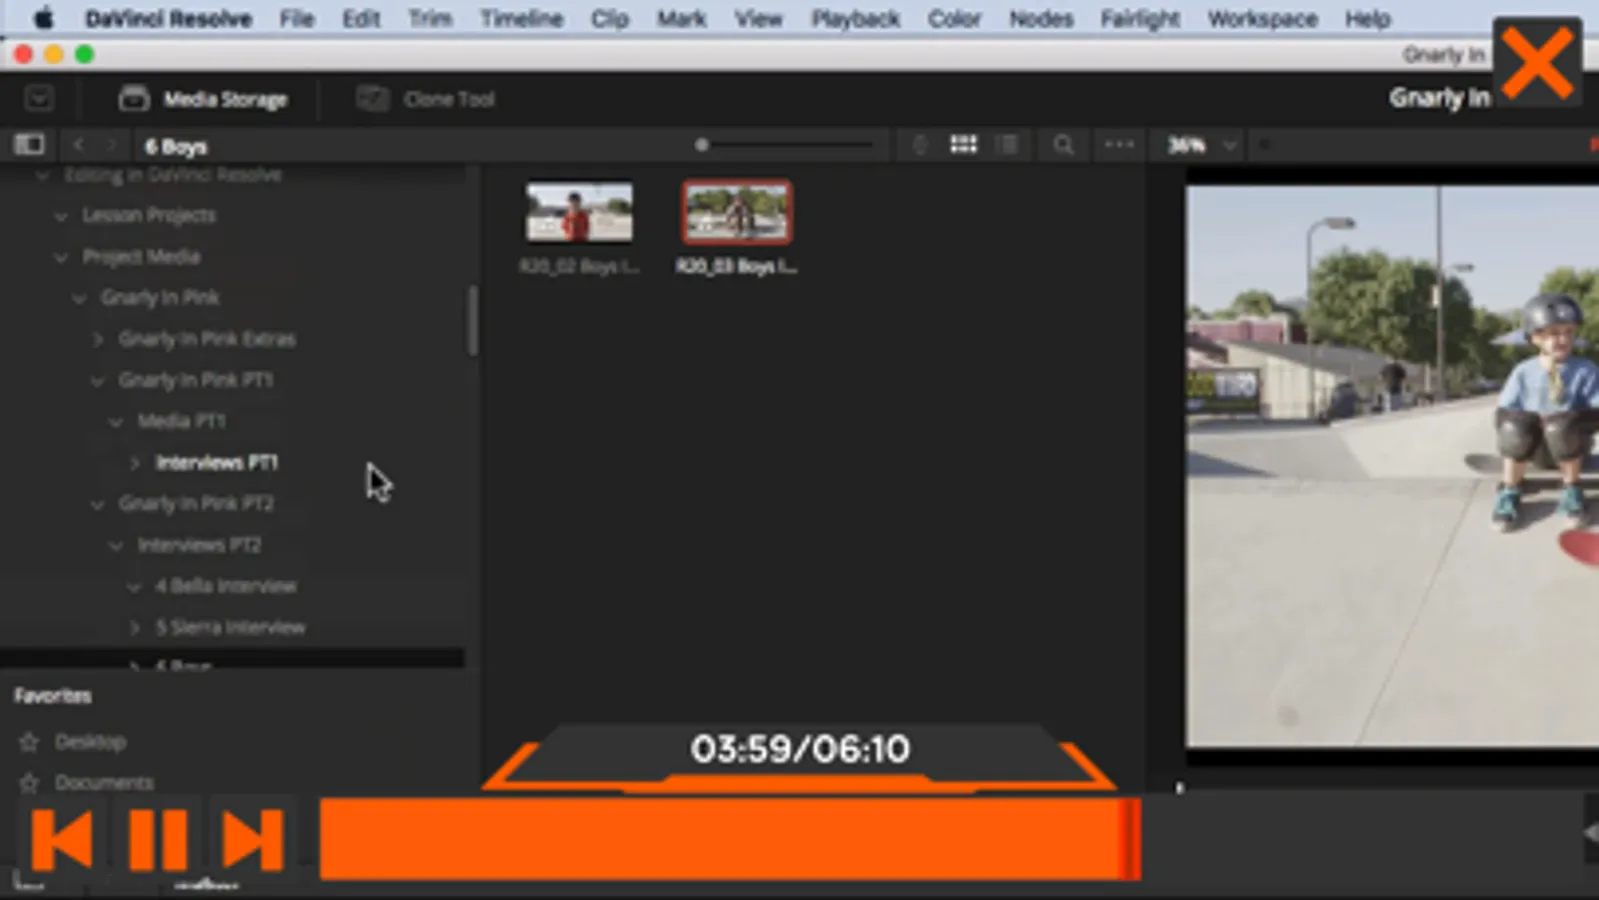Click the search magnifier icon
Viewport: 1599px width, 900px height.
point(1063,146)
